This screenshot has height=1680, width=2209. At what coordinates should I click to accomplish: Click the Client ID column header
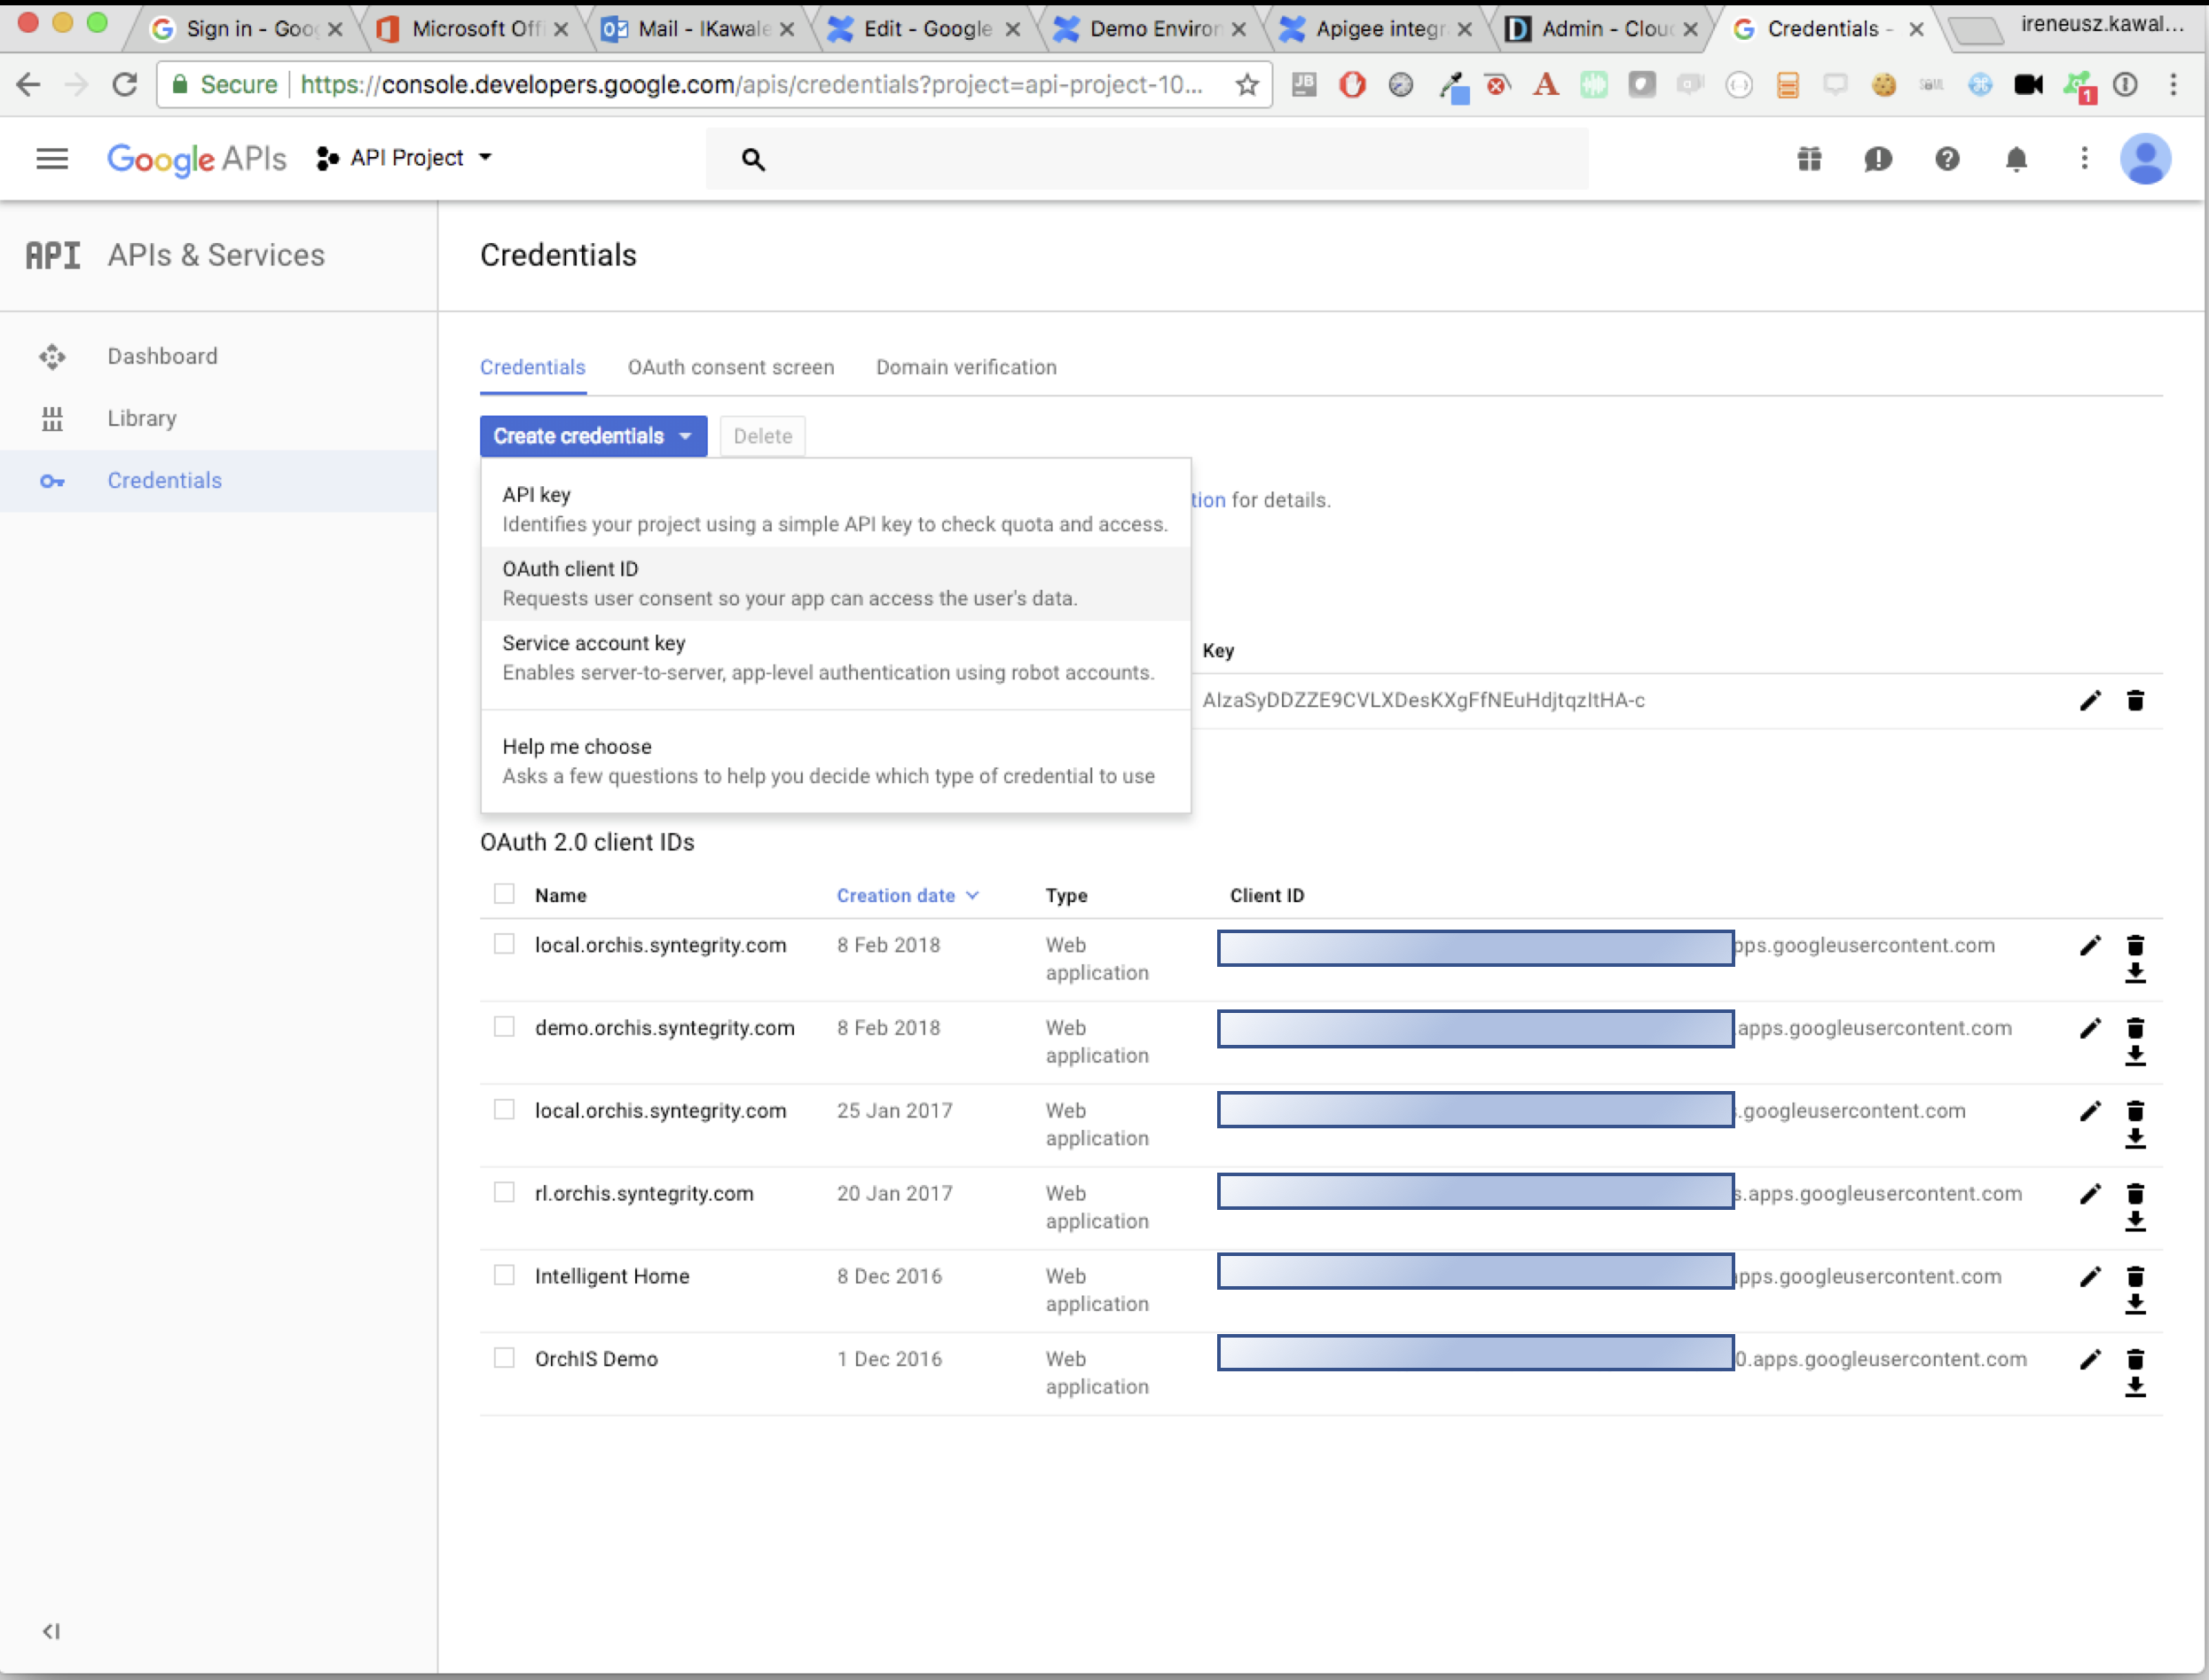[x=1266, y=895]
